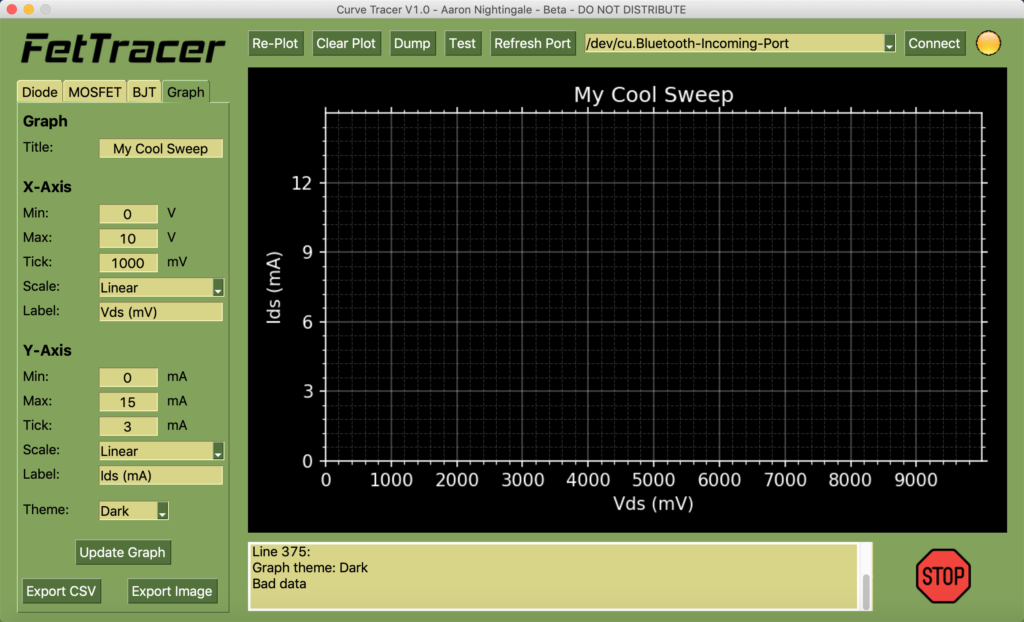Click the 2000 tick label on the x-axis

tap(456, 480)
